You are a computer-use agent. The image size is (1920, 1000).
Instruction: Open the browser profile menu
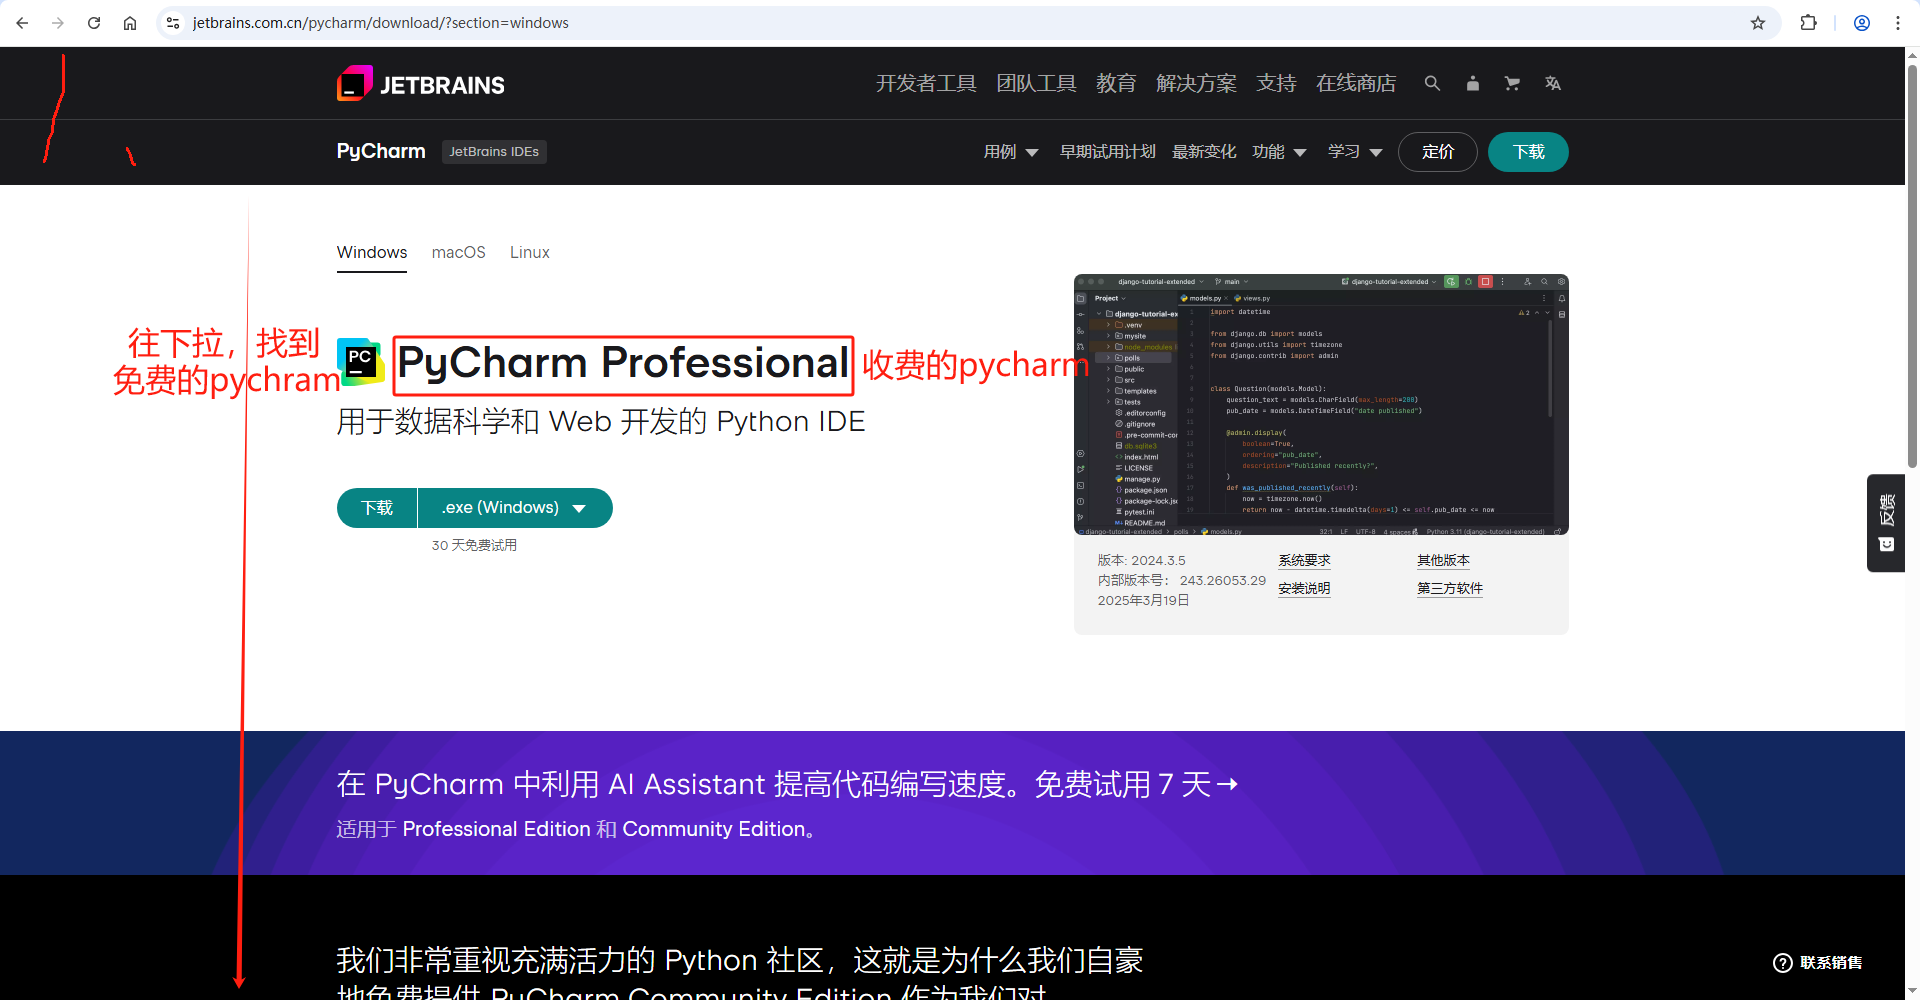1862,23
